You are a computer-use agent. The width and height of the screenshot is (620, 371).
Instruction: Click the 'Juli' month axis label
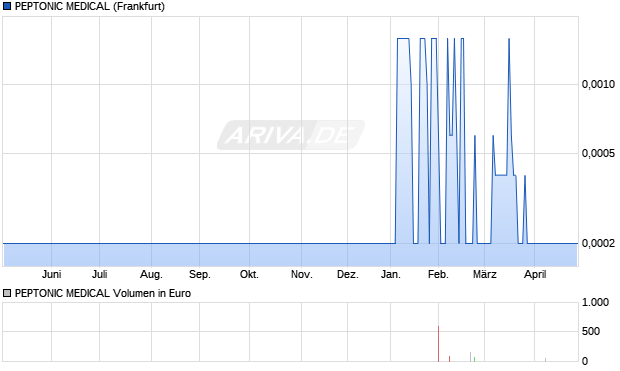point(100,274)
